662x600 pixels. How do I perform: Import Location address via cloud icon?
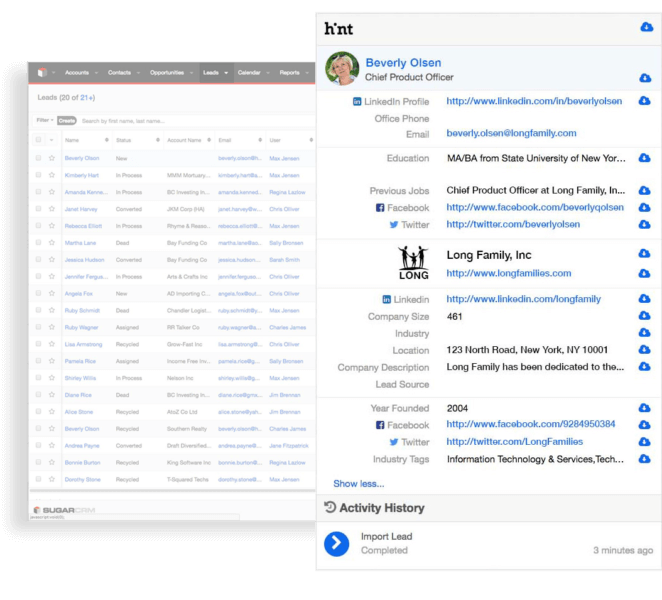pyautogui.click(x=644, y=350)
